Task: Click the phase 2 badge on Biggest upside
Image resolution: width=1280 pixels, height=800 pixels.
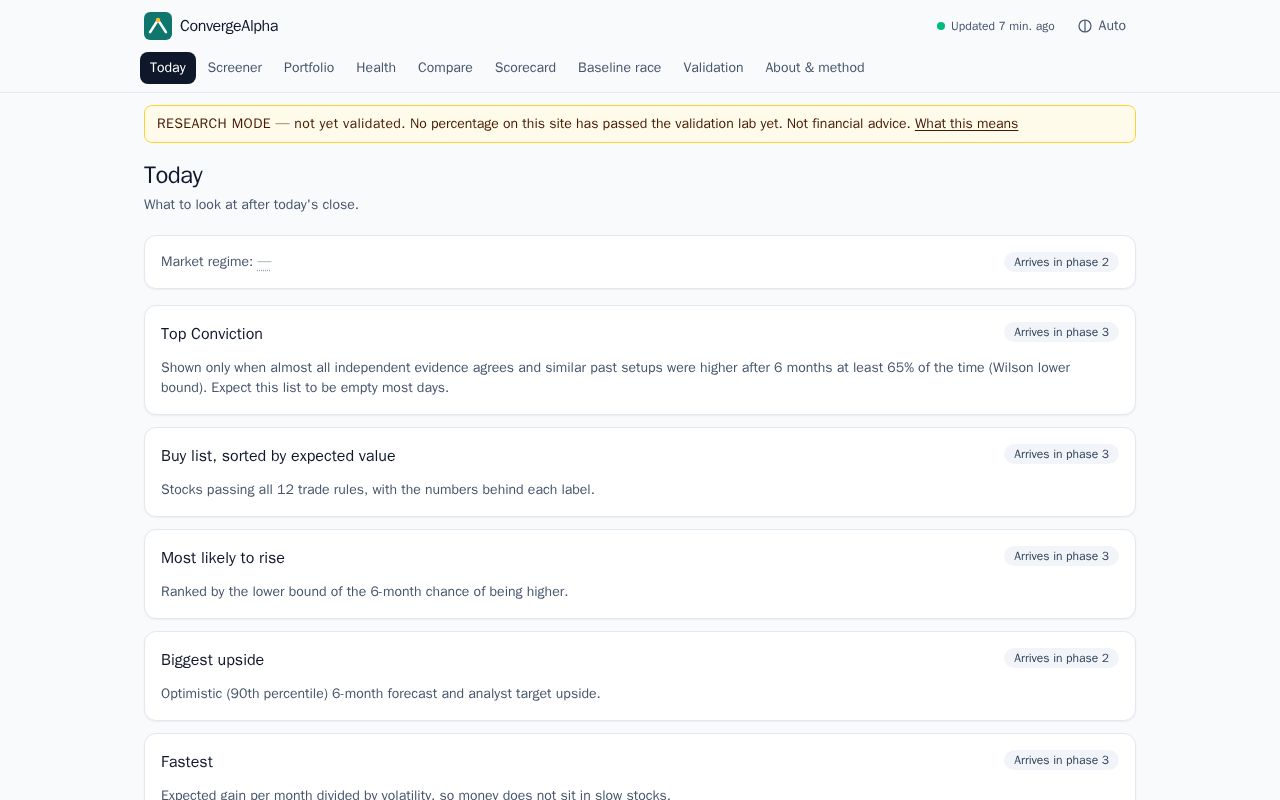Action: 1061,658
